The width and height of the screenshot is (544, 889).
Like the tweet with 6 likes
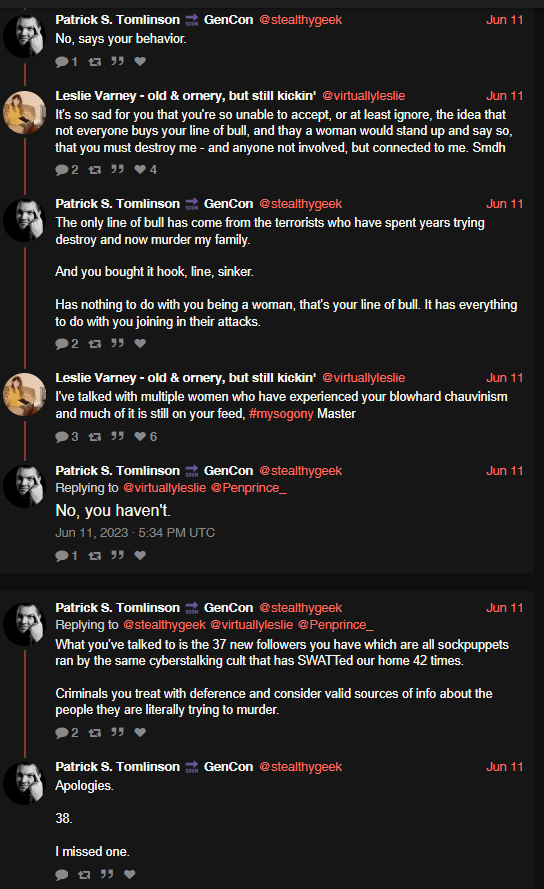145,437
